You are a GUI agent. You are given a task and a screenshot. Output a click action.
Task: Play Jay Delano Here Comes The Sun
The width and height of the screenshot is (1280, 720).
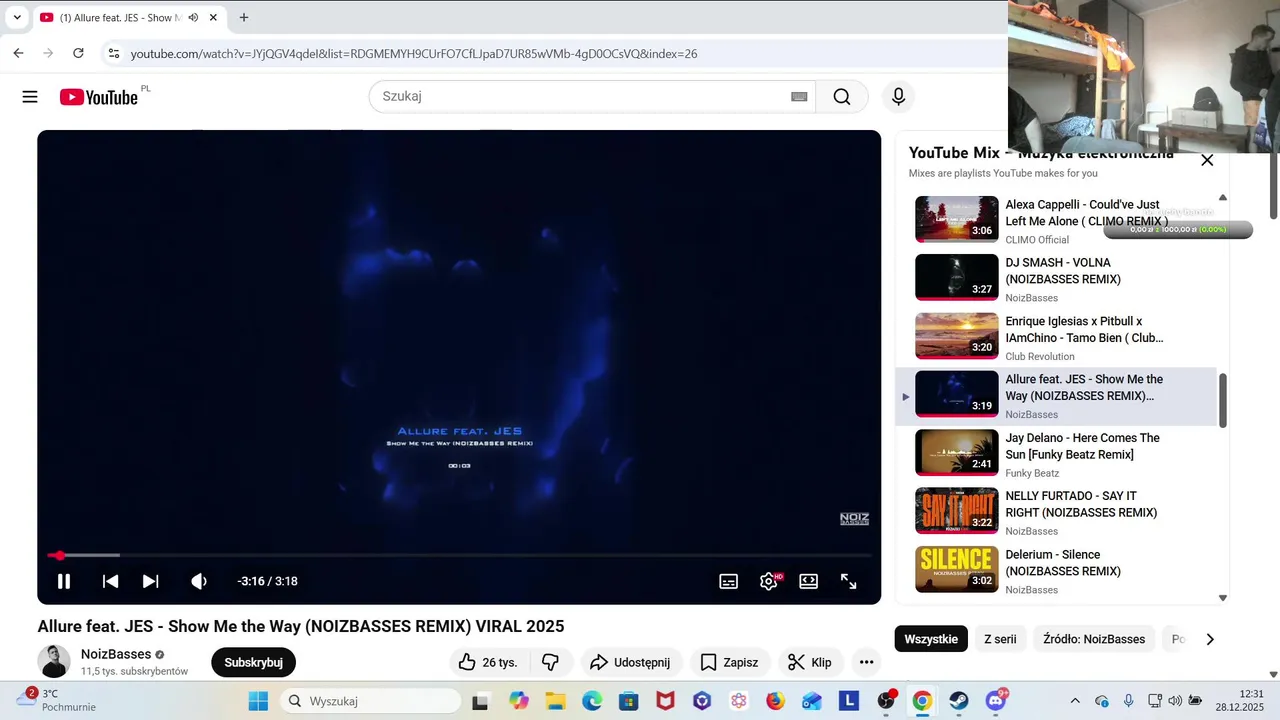[1058, 454]
